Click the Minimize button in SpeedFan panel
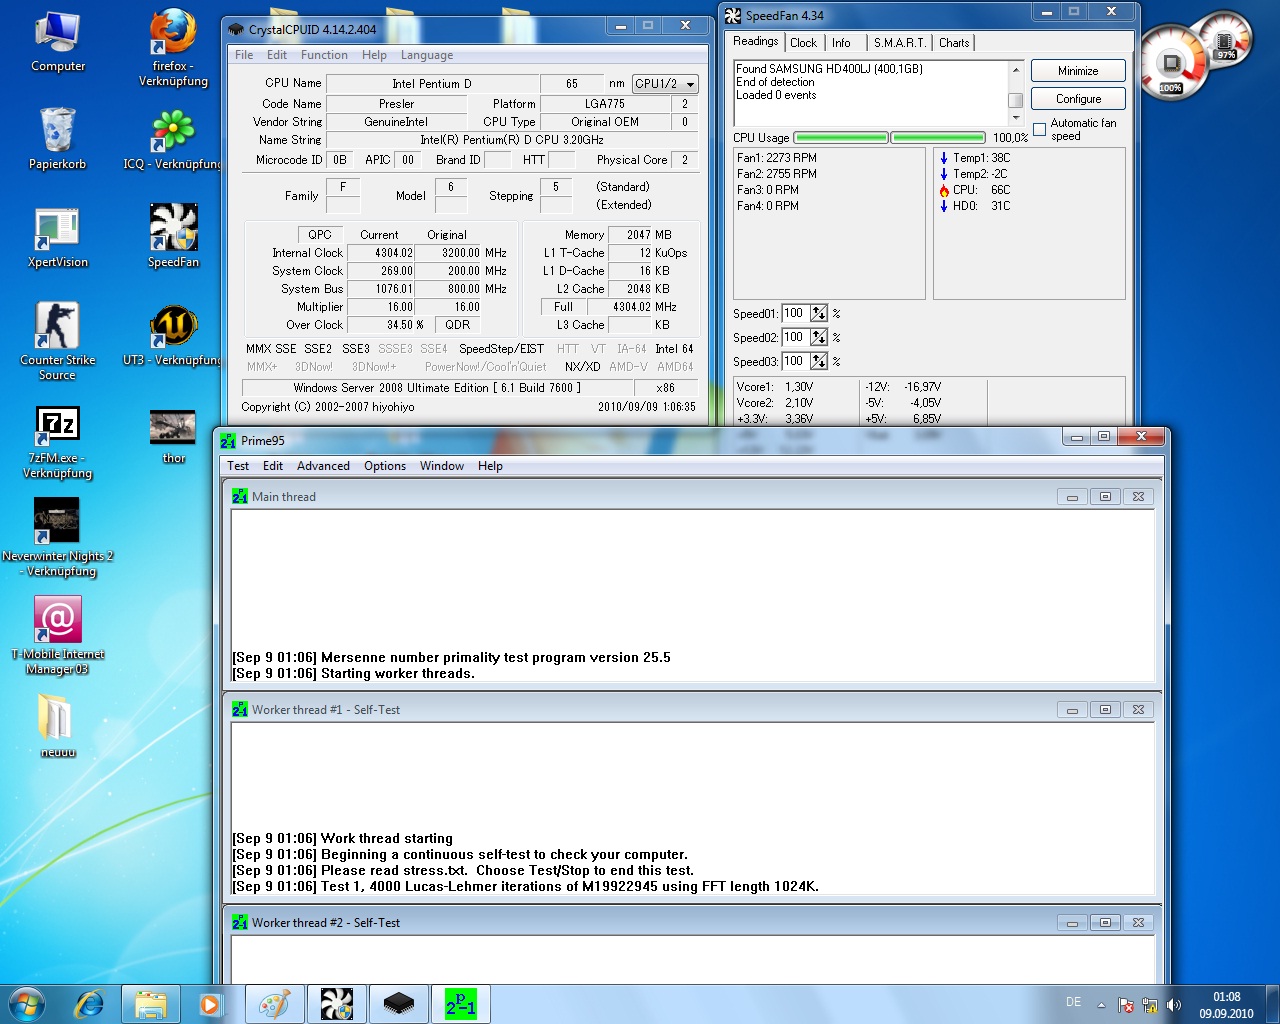Screen dimensions: 1280x1024 tap(1078, 71)
